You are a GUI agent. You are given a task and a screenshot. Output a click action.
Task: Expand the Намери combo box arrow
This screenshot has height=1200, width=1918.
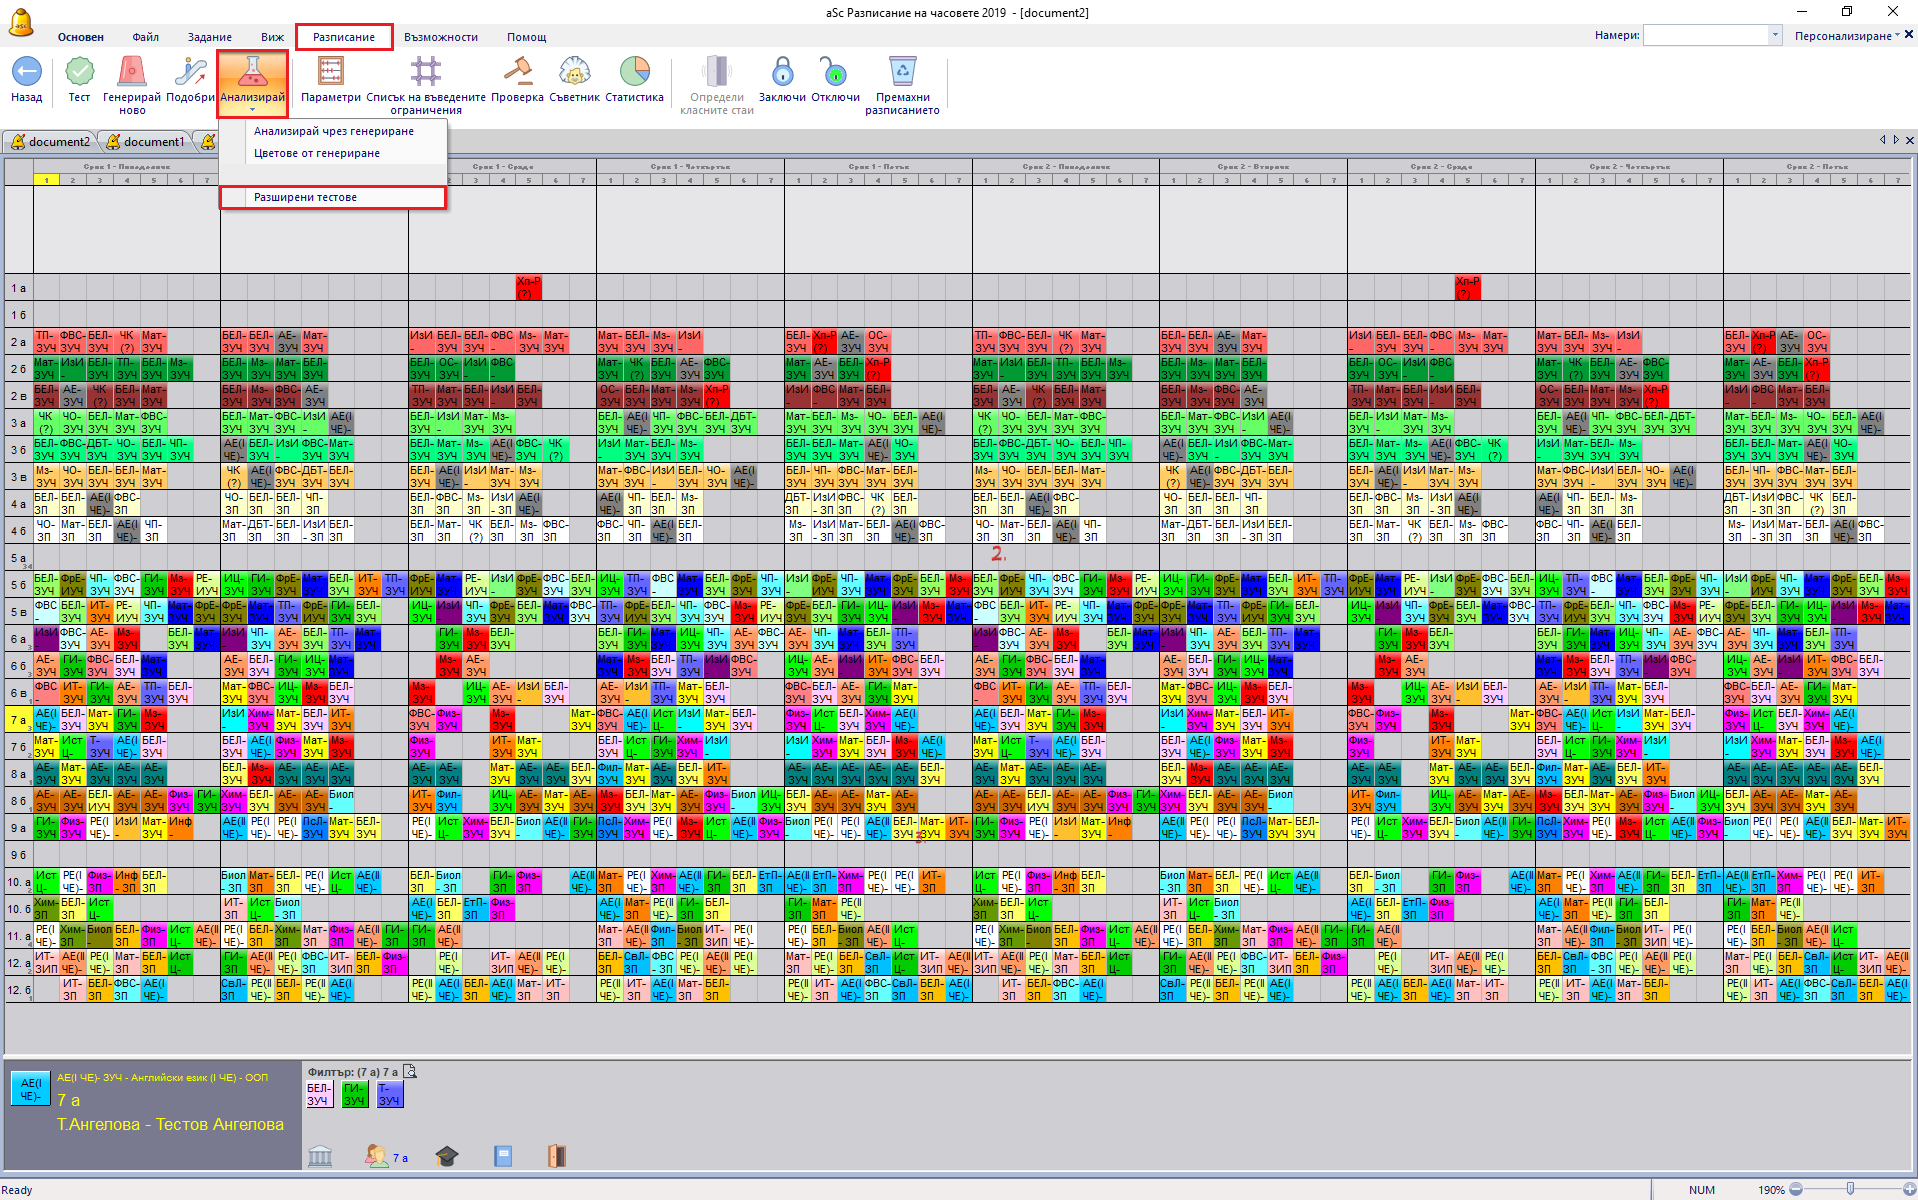1775,36
